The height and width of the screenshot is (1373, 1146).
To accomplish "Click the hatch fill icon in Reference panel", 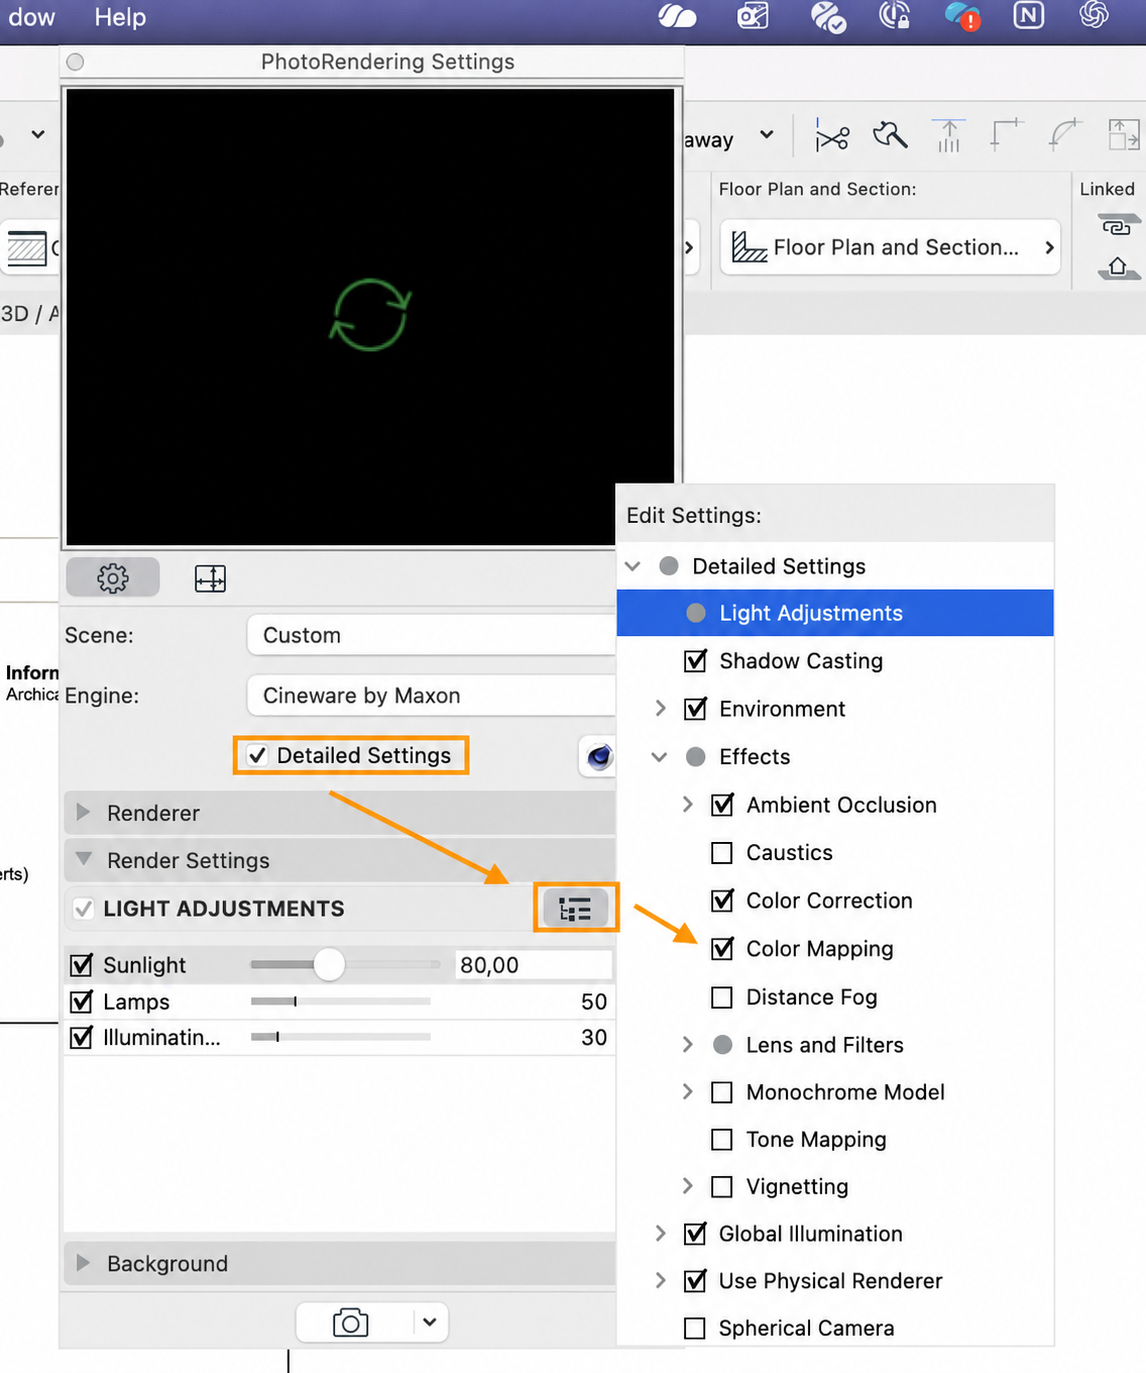I will click(27, 248).
